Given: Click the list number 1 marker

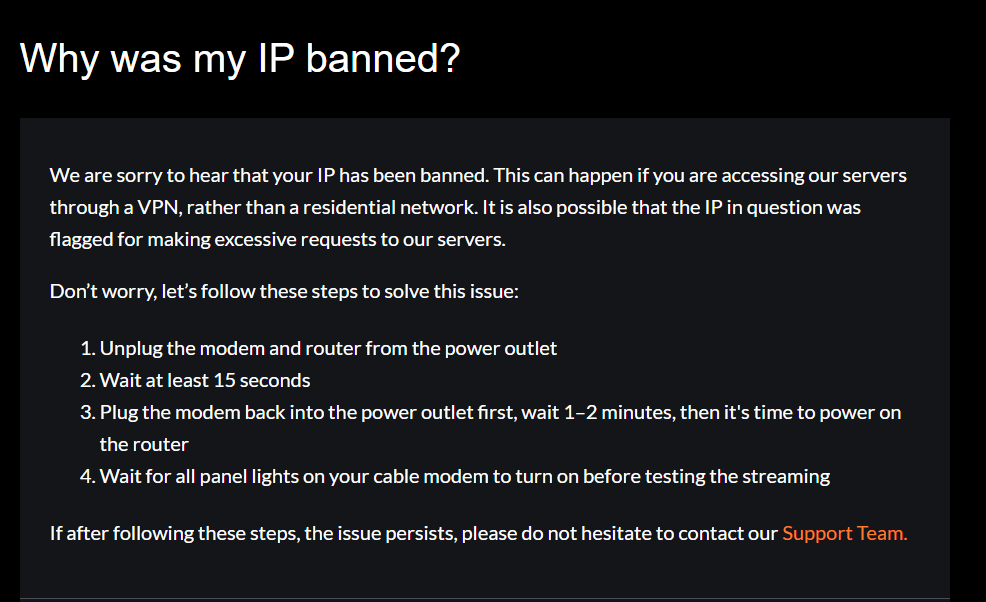Looking at the screenshot, I should [87, 348].
